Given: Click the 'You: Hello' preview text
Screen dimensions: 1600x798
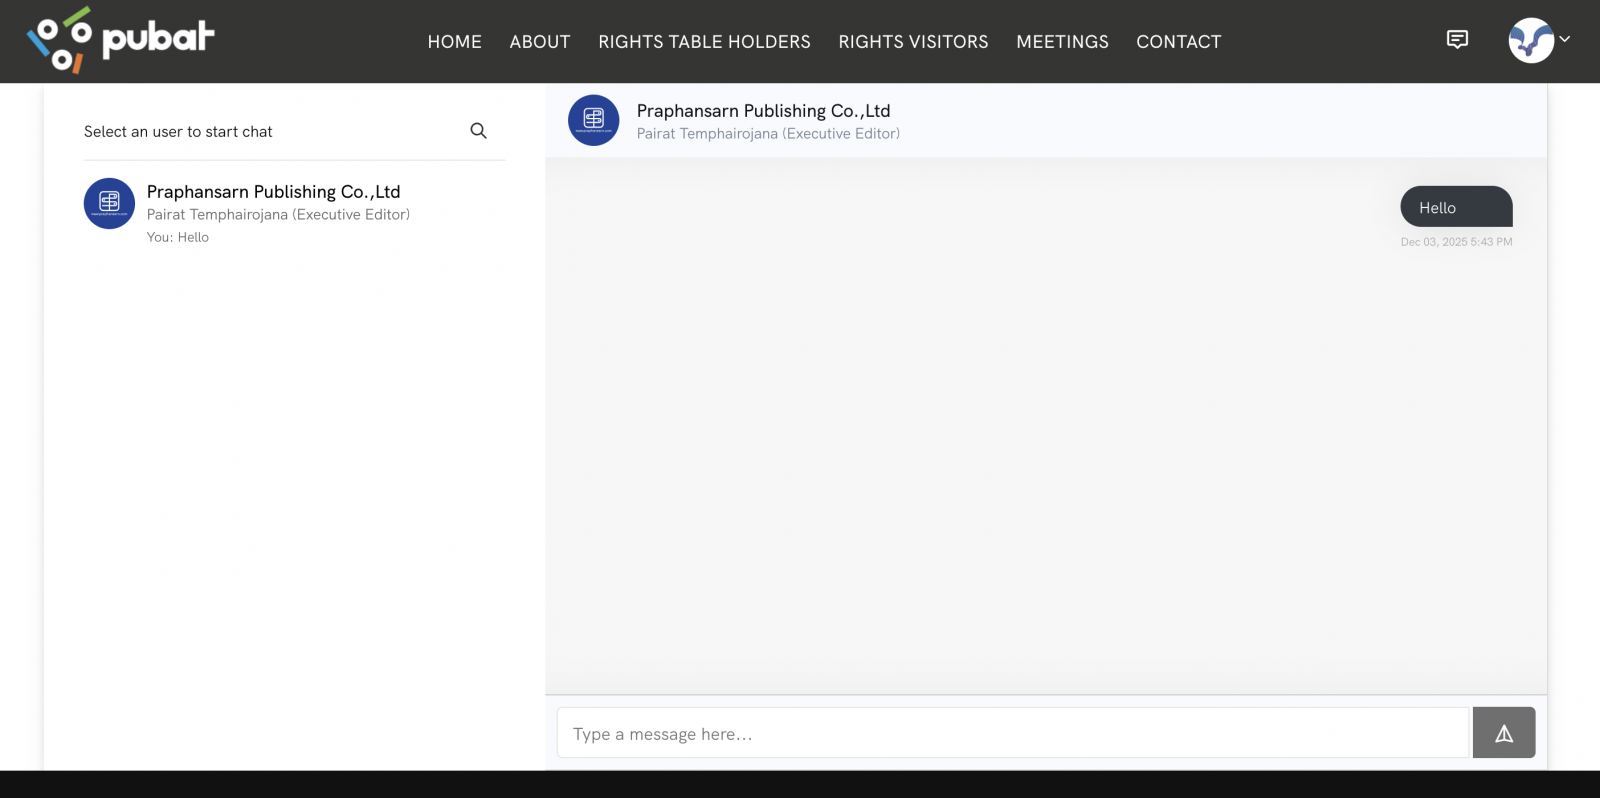Looking at the screenshot, I should [x=178, y=237].
